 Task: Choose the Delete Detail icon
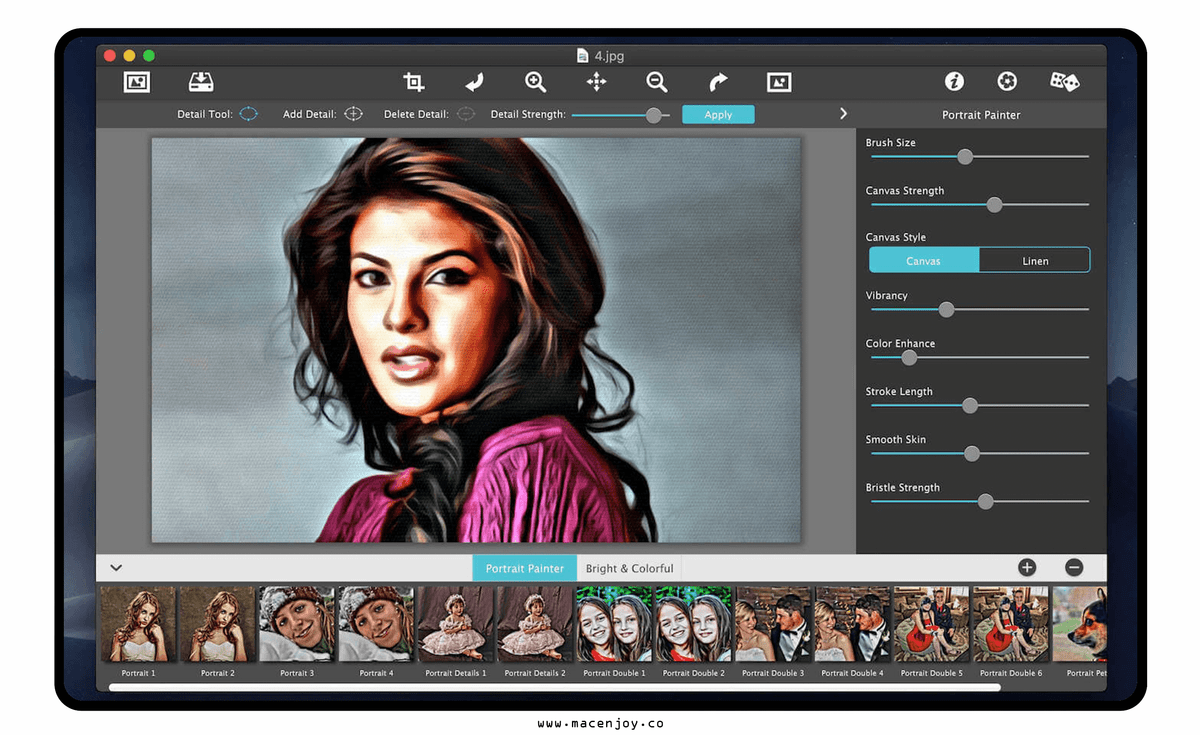click(x=466, y=114)
